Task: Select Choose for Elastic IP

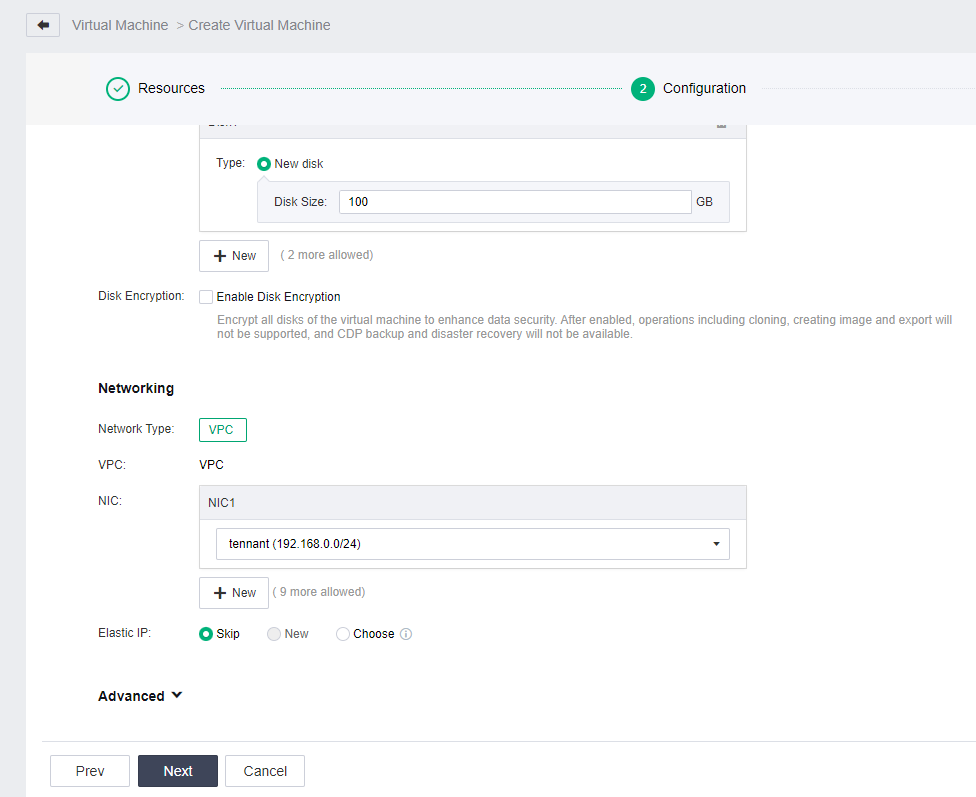Action: tap(342, 634)
